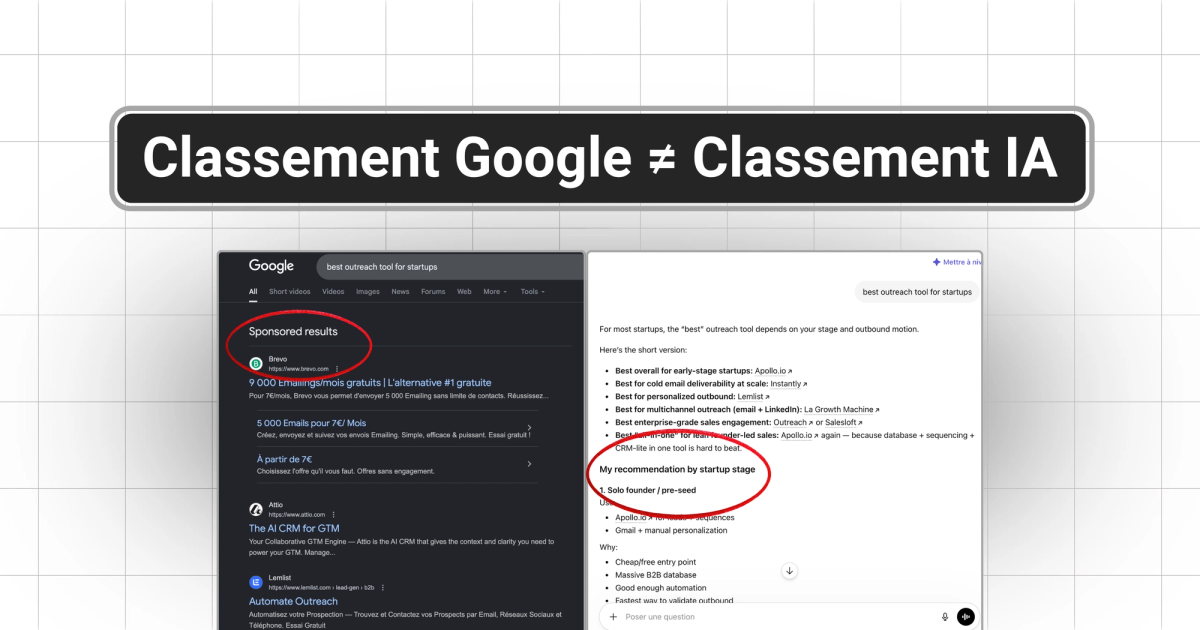Image resolution: width=1200 pixels, height=630 pixels.
Task: Click the chevron beside 'À partir de 7€'
Action: coord(529,464)
